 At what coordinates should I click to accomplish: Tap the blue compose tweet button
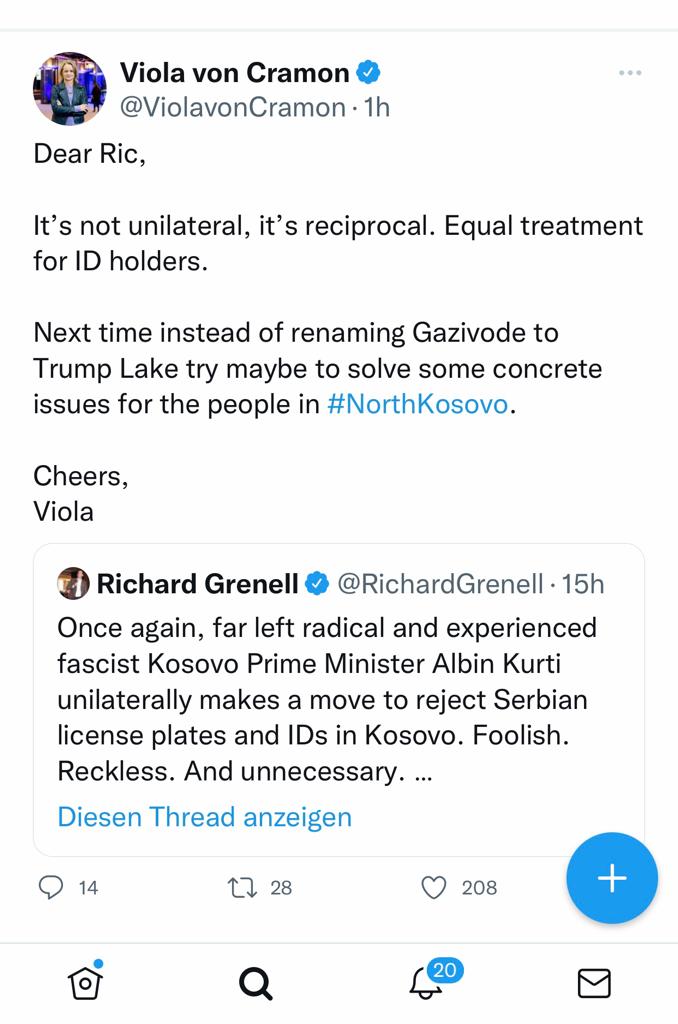pyautogui.click(x=611, y=878)
